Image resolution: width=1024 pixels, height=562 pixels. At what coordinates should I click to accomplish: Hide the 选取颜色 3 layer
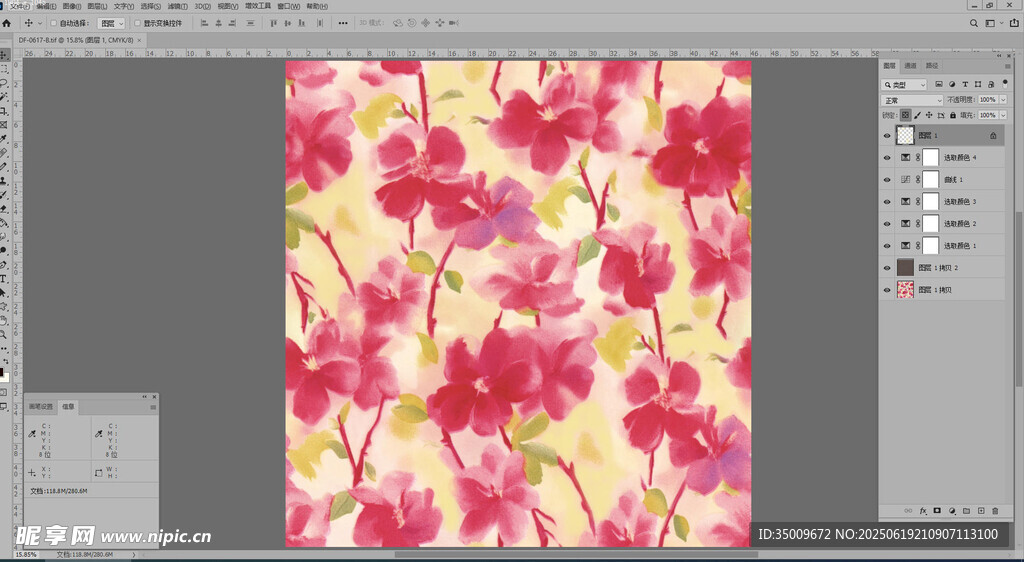[x=887, y=202]
